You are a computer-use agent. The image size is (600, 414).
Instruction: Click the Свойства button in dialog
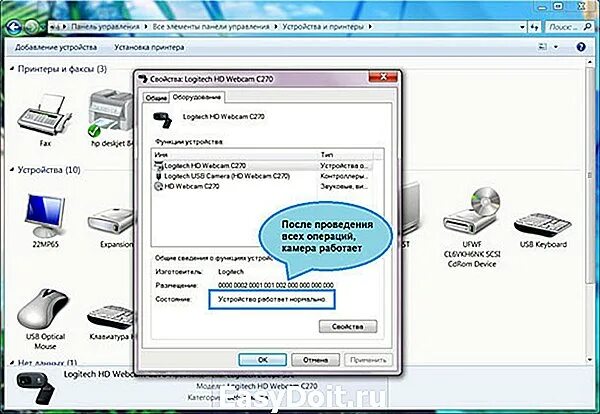[x=347, y=327]
